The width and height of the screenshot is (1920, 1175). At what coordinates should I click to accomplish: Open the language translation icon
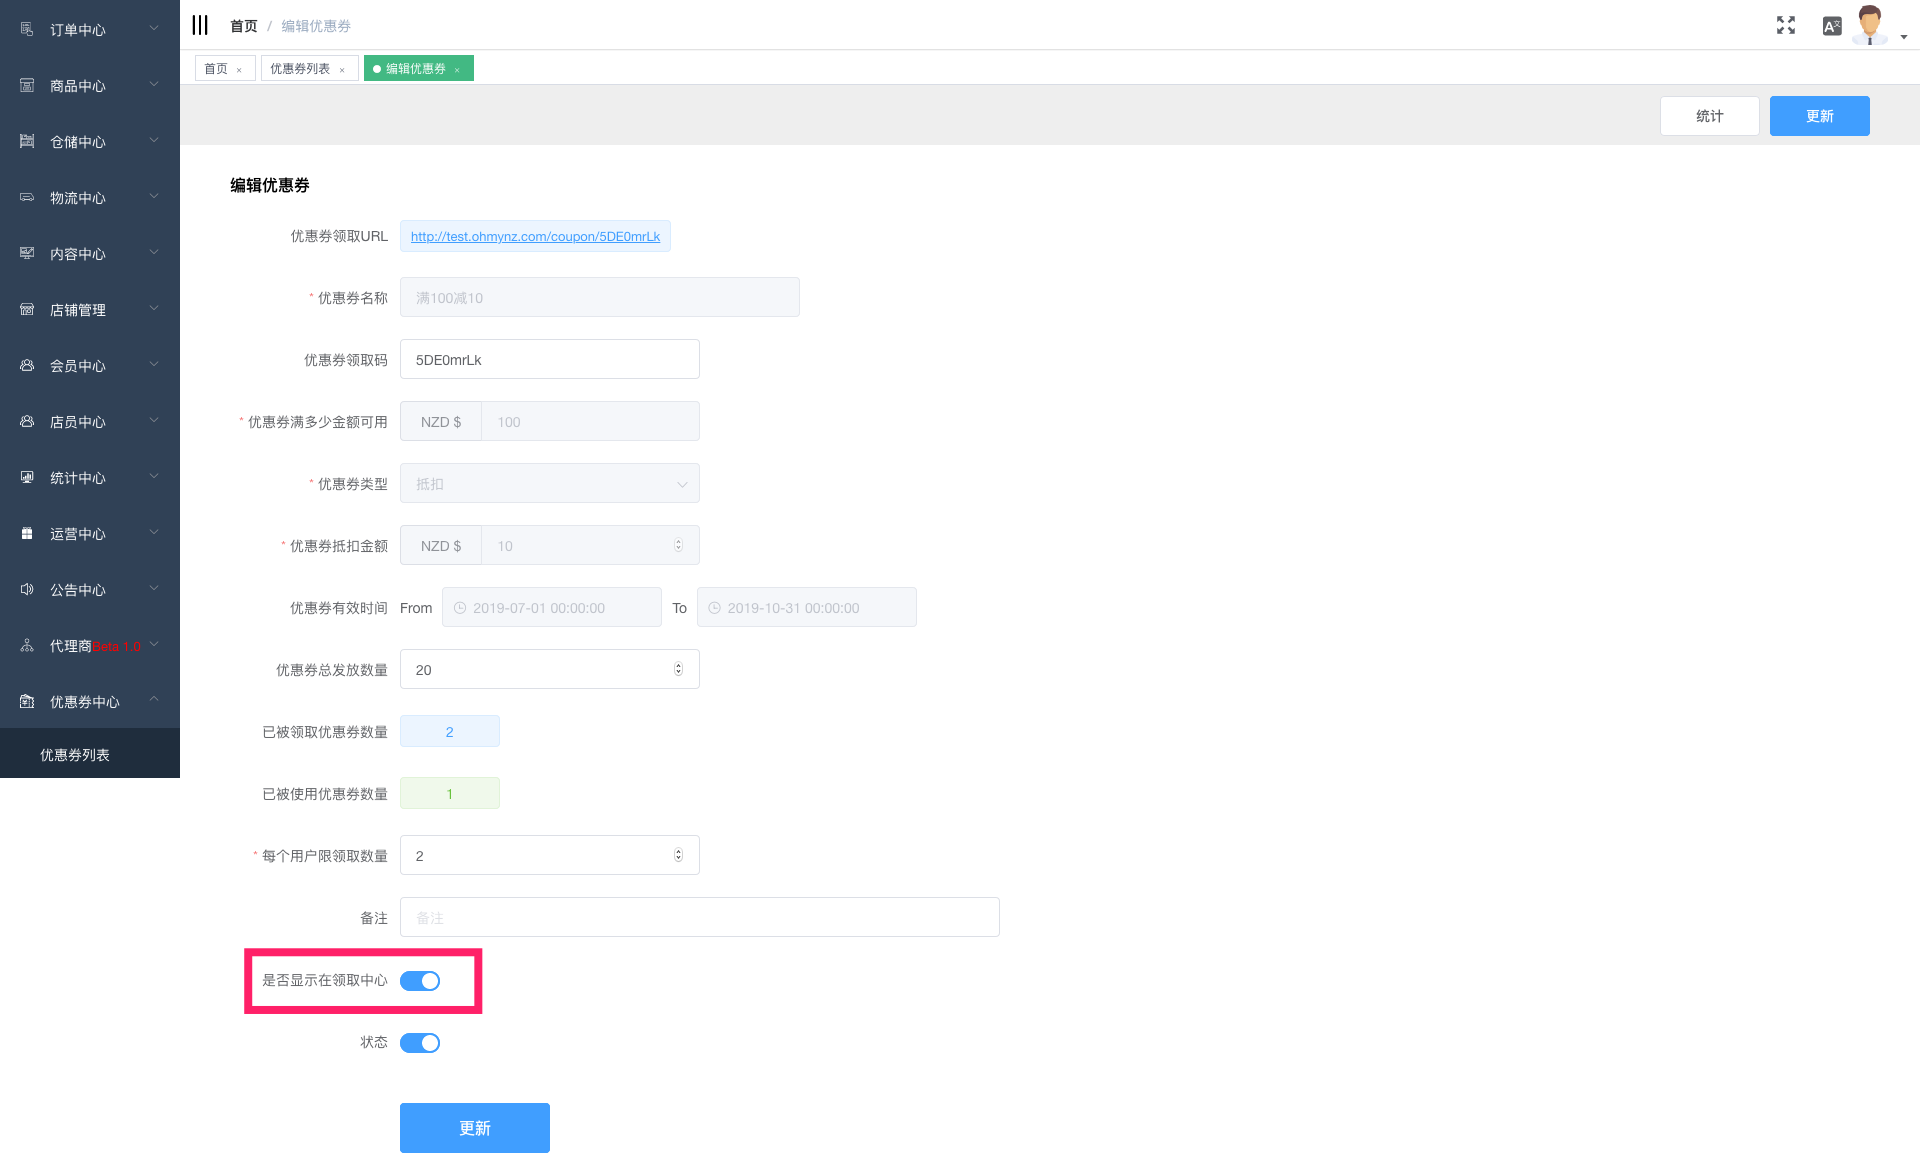1831,26
